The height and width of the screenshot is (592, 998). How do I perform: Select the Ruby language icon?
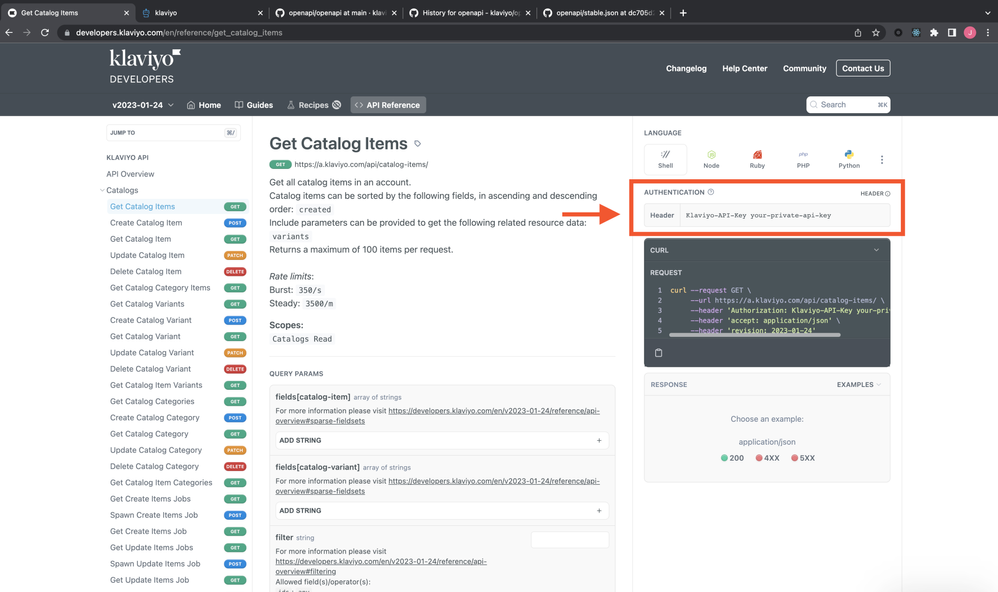[x=757, y=159]
